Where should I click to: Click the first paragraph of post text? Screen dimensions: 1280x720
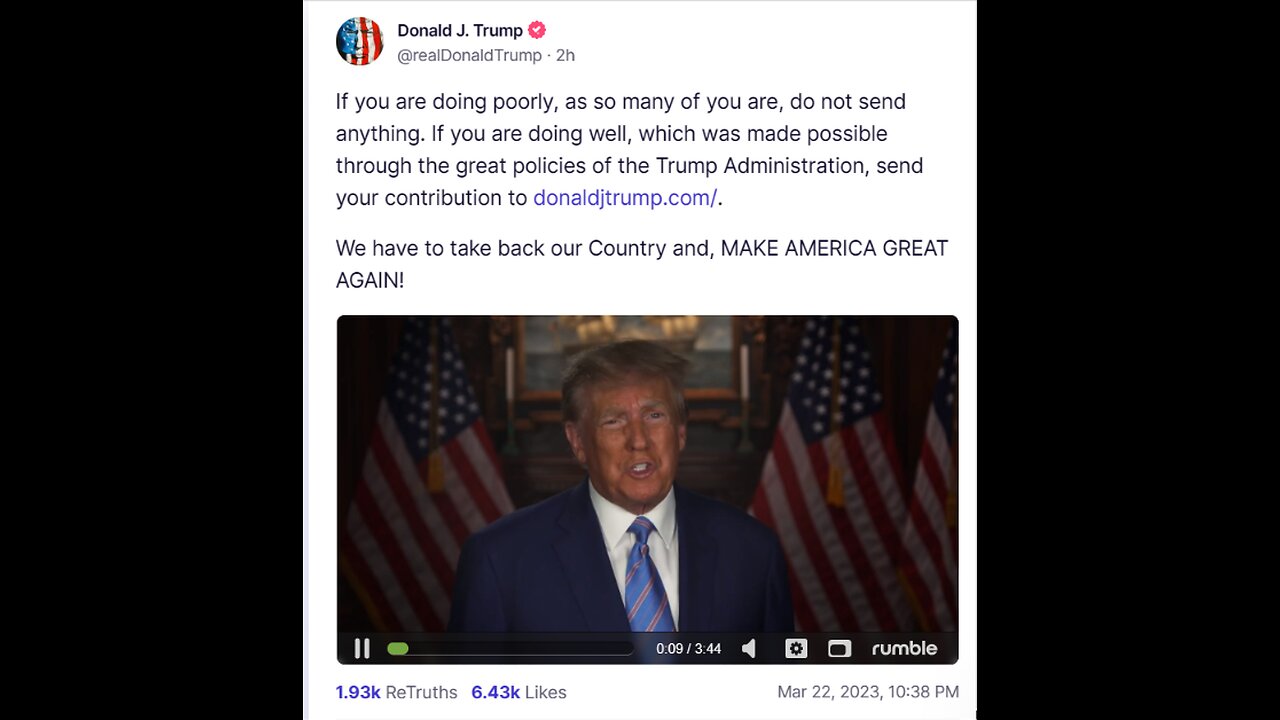pos(630,150)
